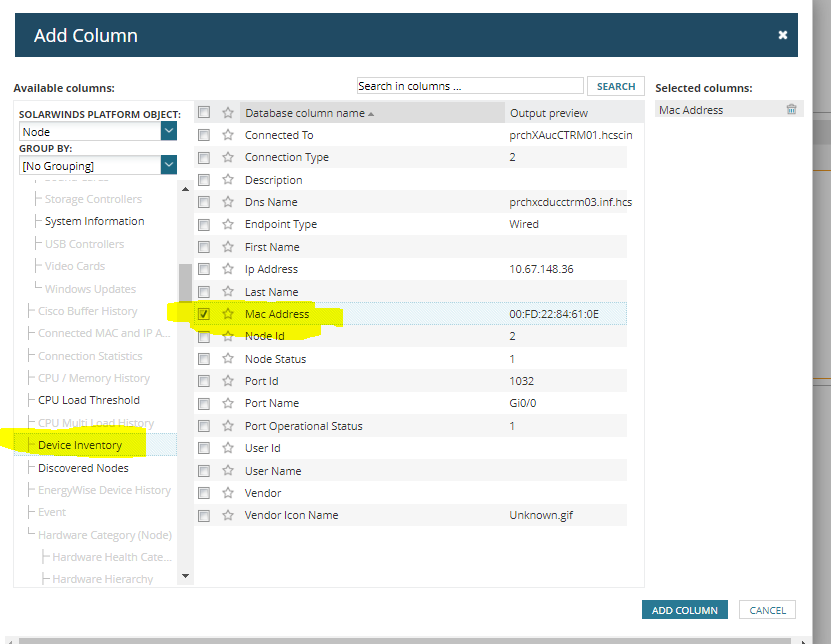Click the tree scroll up arrow
The image size is (831, 644).
[185, 189]
